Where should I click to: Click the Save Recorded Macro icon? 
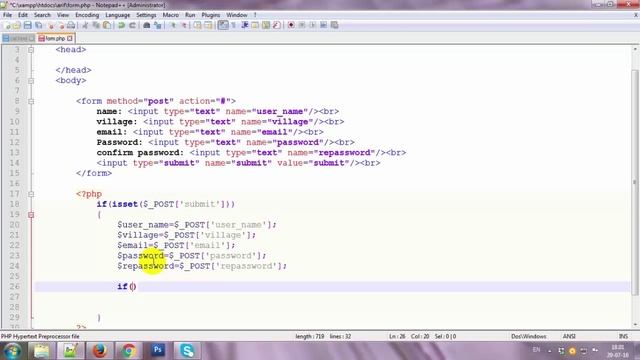[334, 25]
